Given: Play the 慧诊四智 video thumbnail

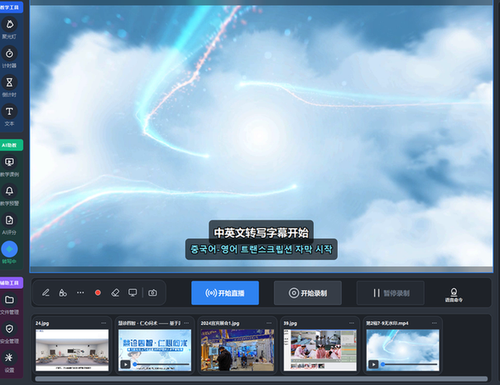Looking at the screenshot, I should click(x=125, y=364).
